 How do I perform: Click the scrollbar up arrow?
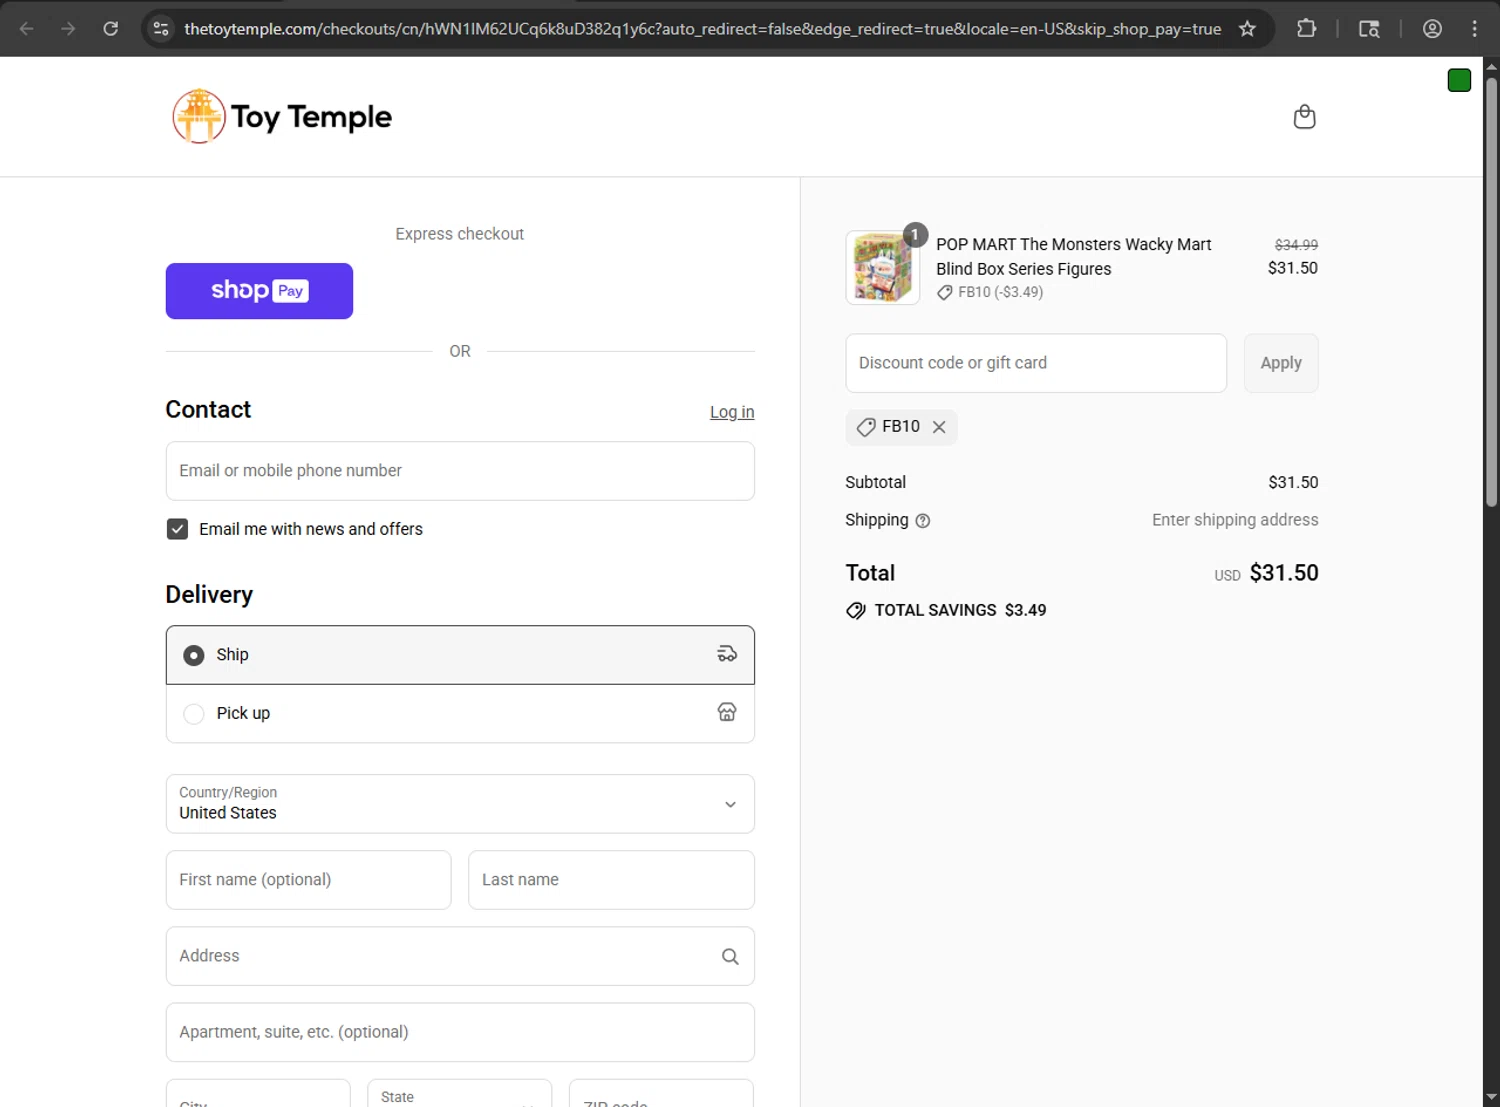pos(1491,66)
